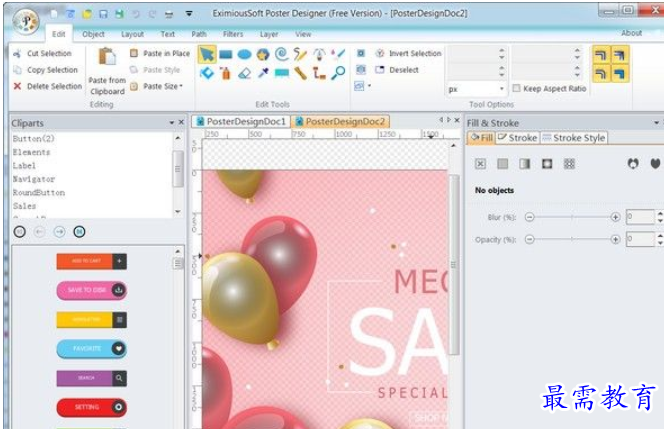Switch to the Stroke tab
The height and width of the screenshot is (429, 664).
click(x=517, y=138)
